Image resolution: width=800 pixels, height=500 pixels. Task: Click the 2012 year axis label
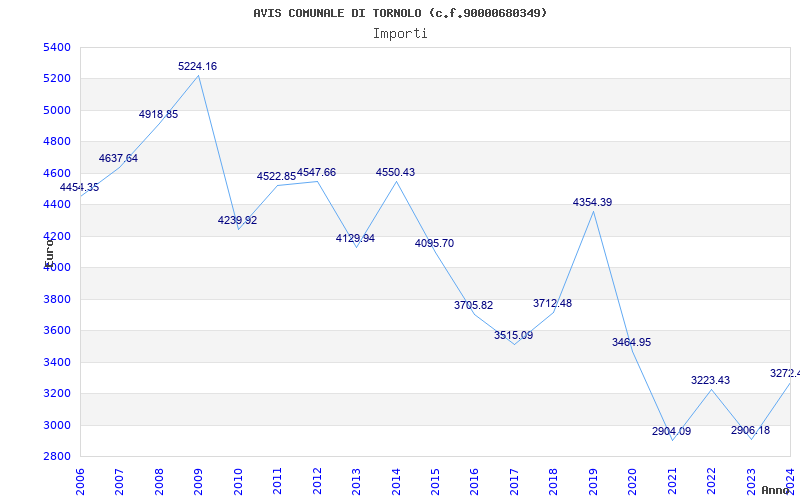pos(317,482)
